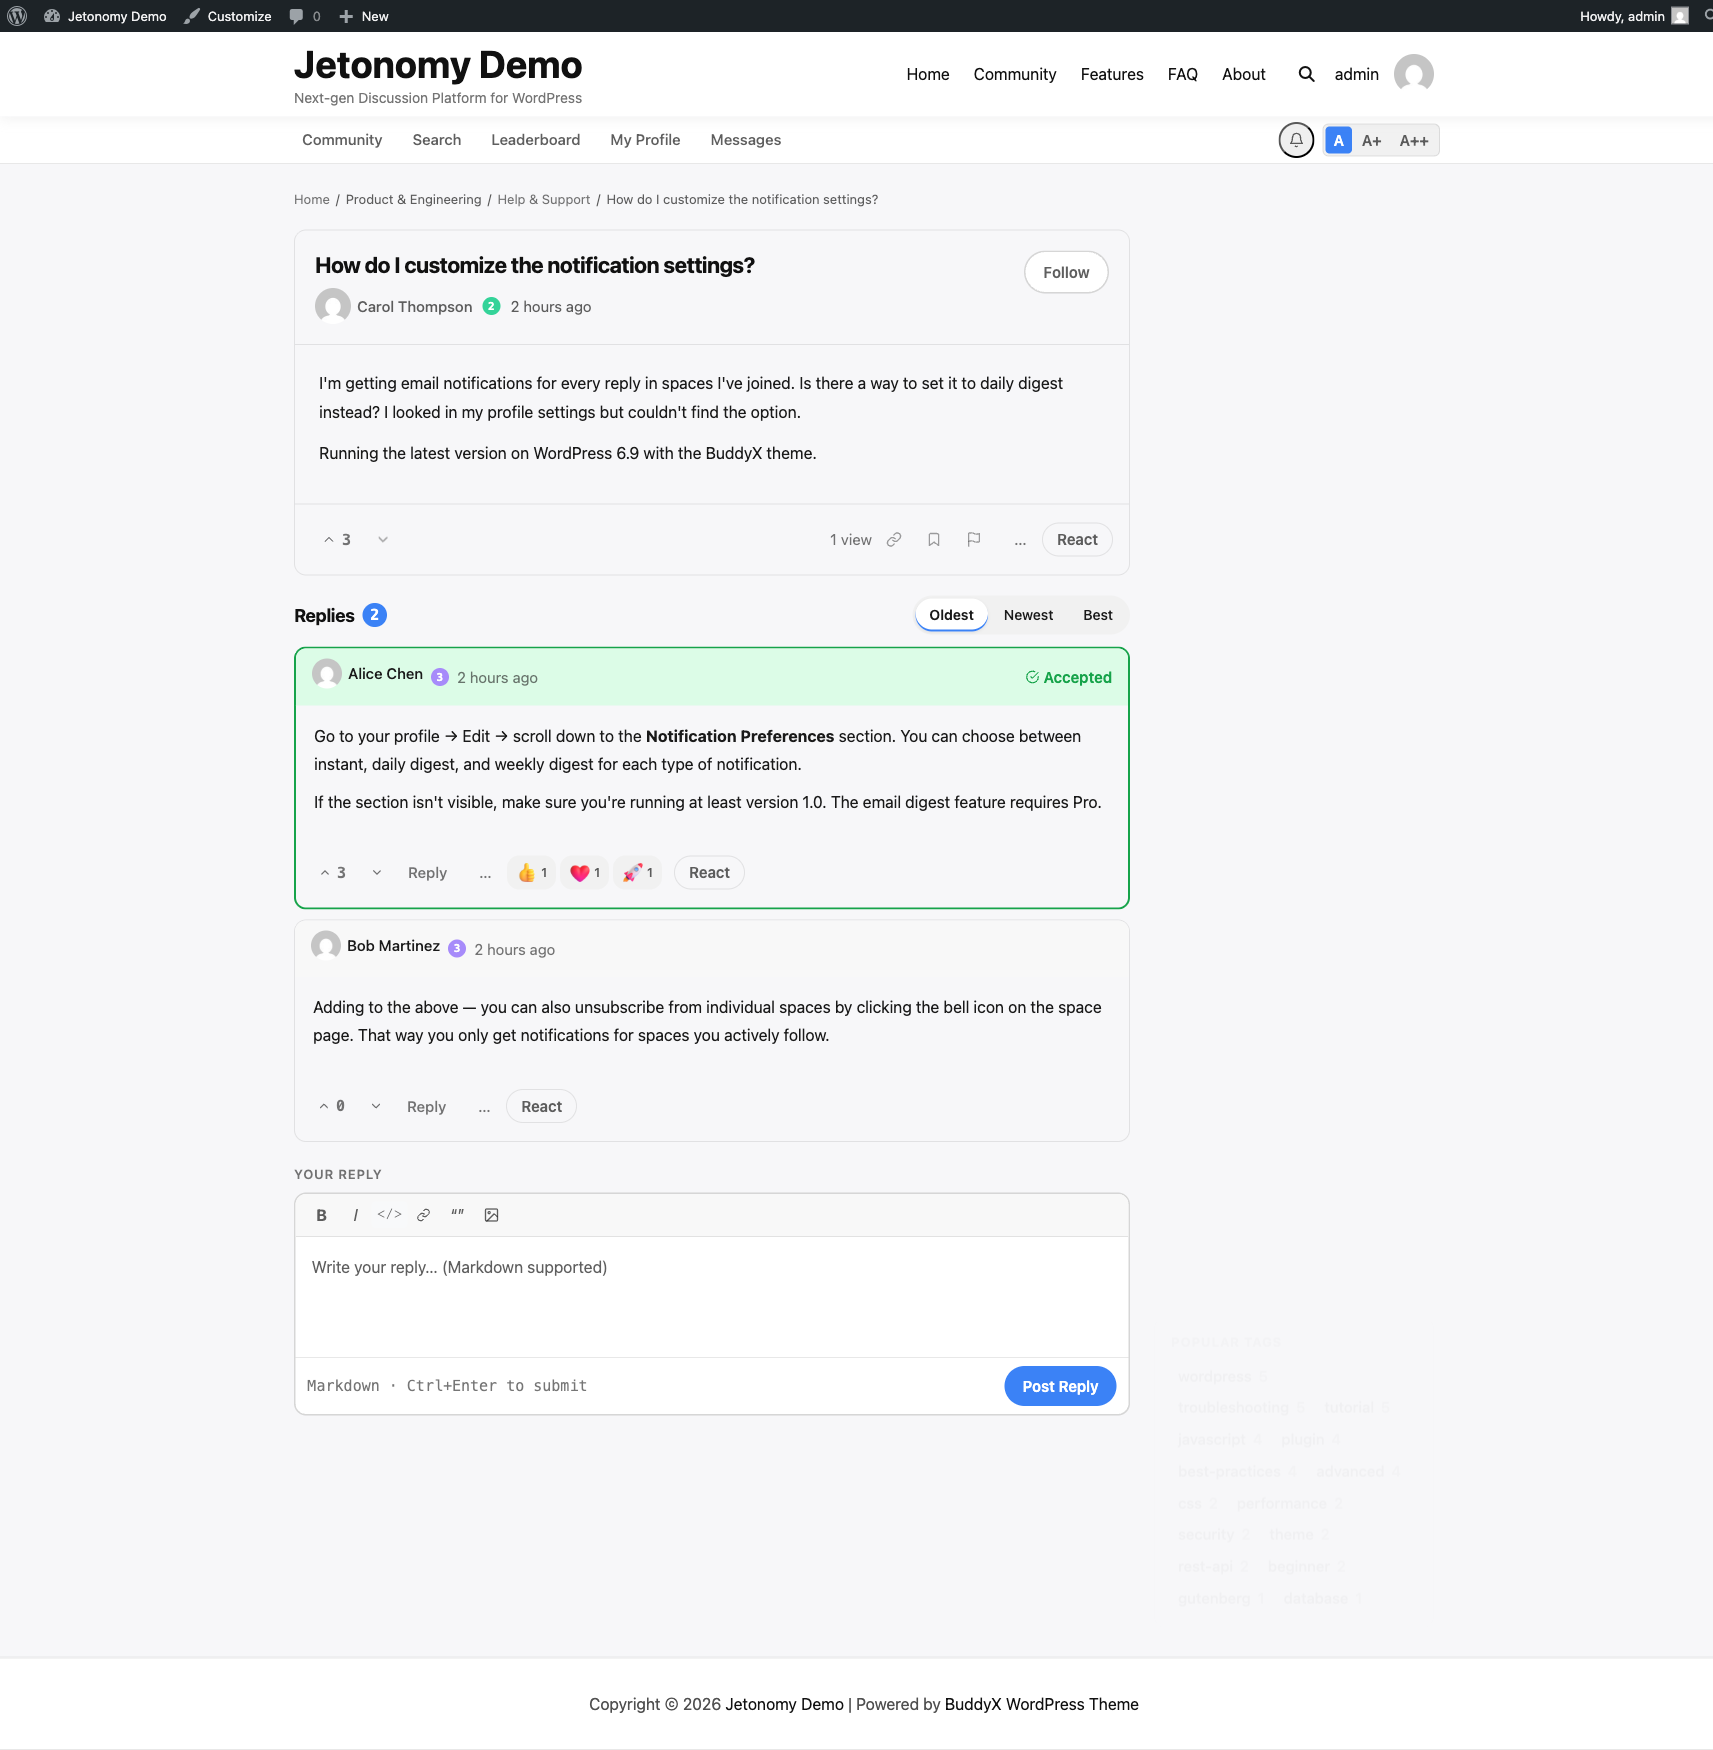This screenshot has width=1713, height=1750.
Task: Flag the original post
Action: coord(974,540)
